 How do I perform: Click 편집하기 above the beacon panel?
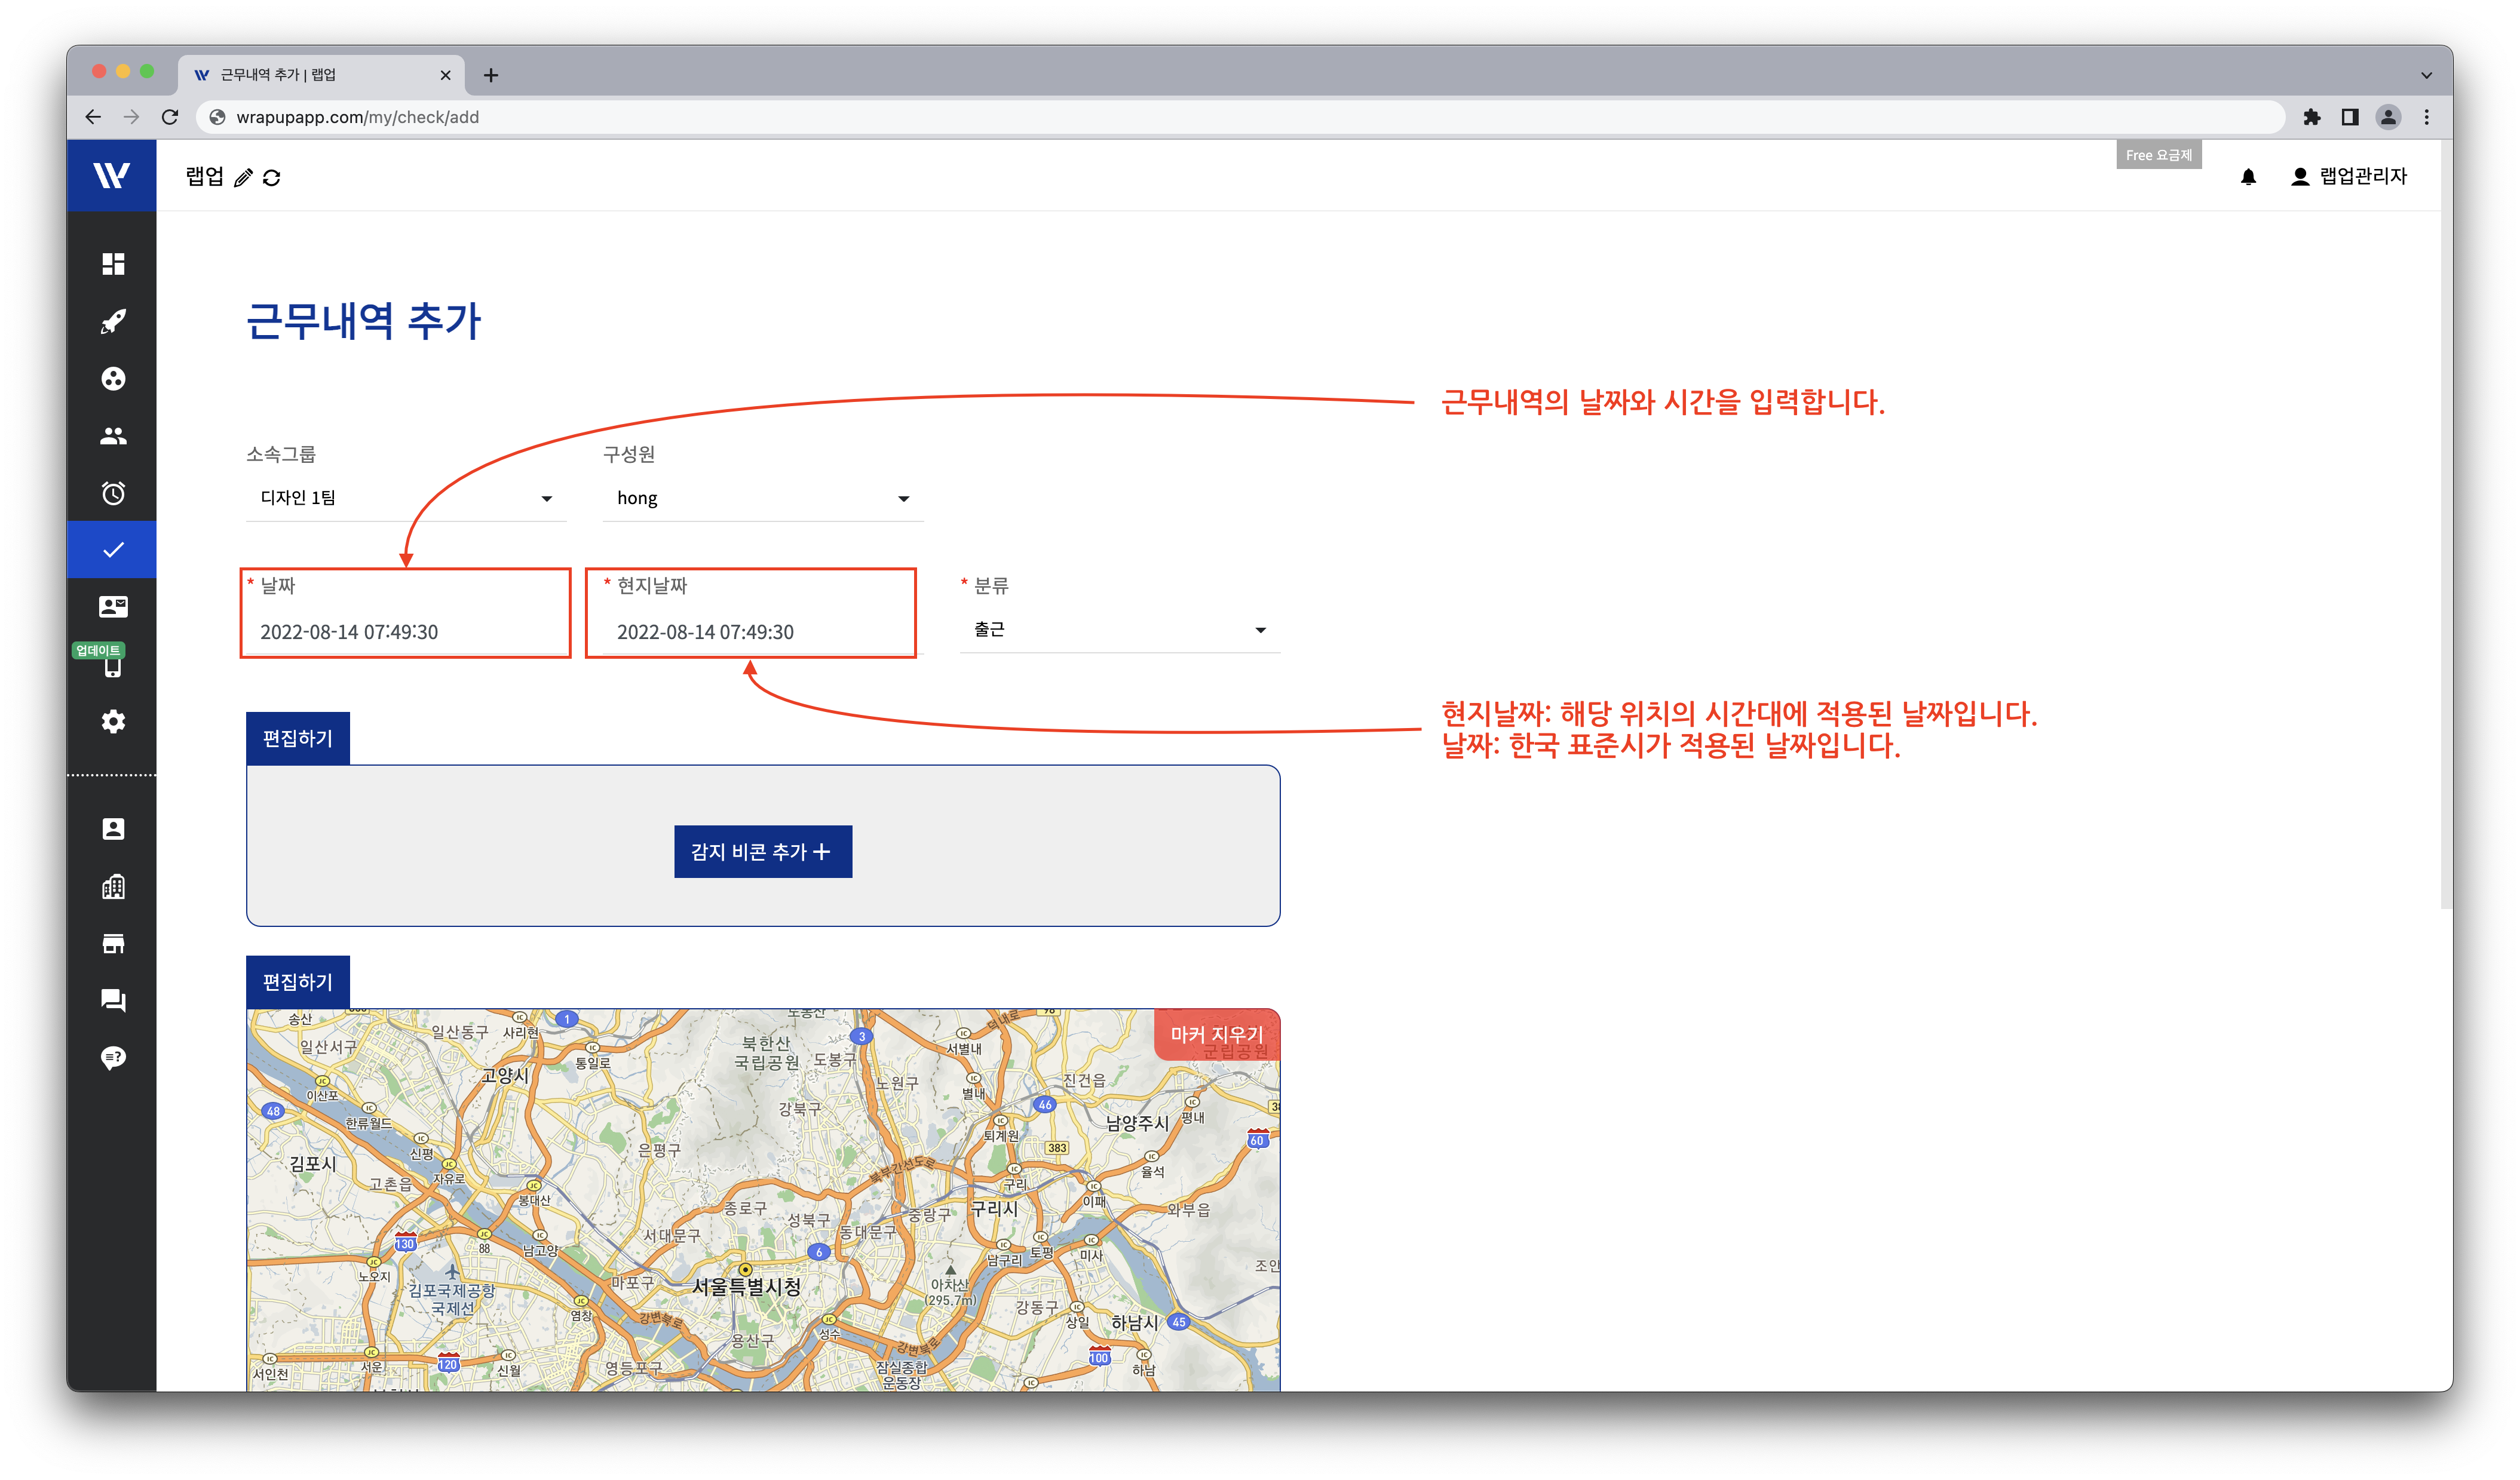pyautogui.click(x=298, y=738)
